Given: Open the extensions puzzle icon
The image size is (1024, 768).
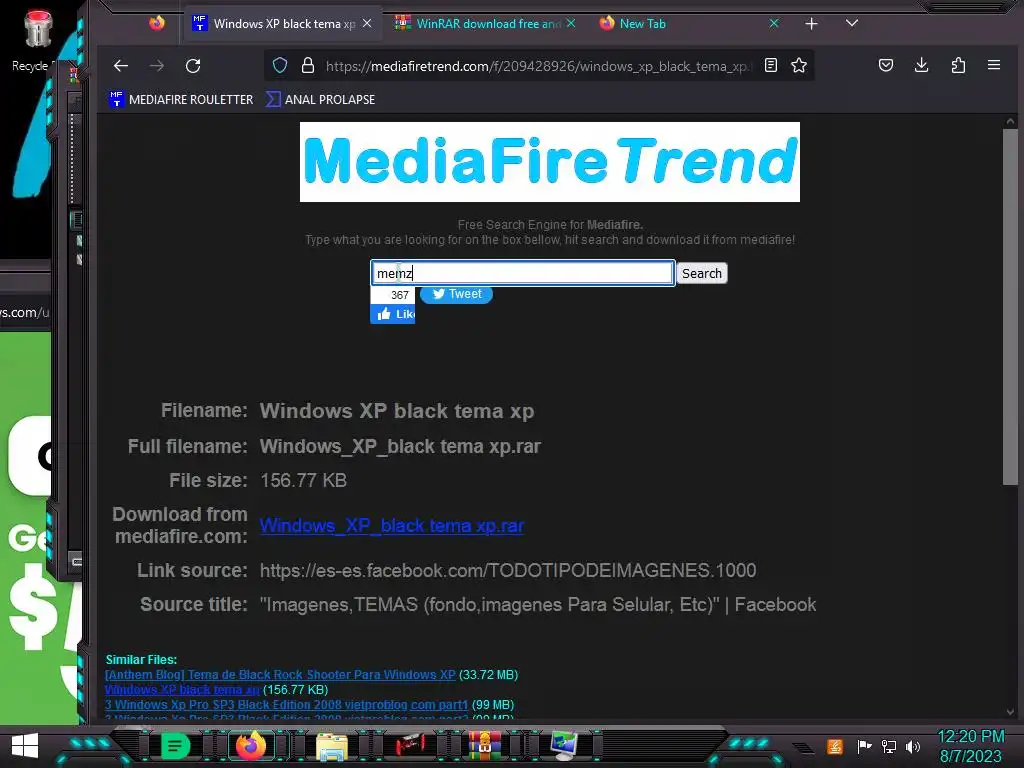Looking at the screenshot, I should tap(958, 65).
